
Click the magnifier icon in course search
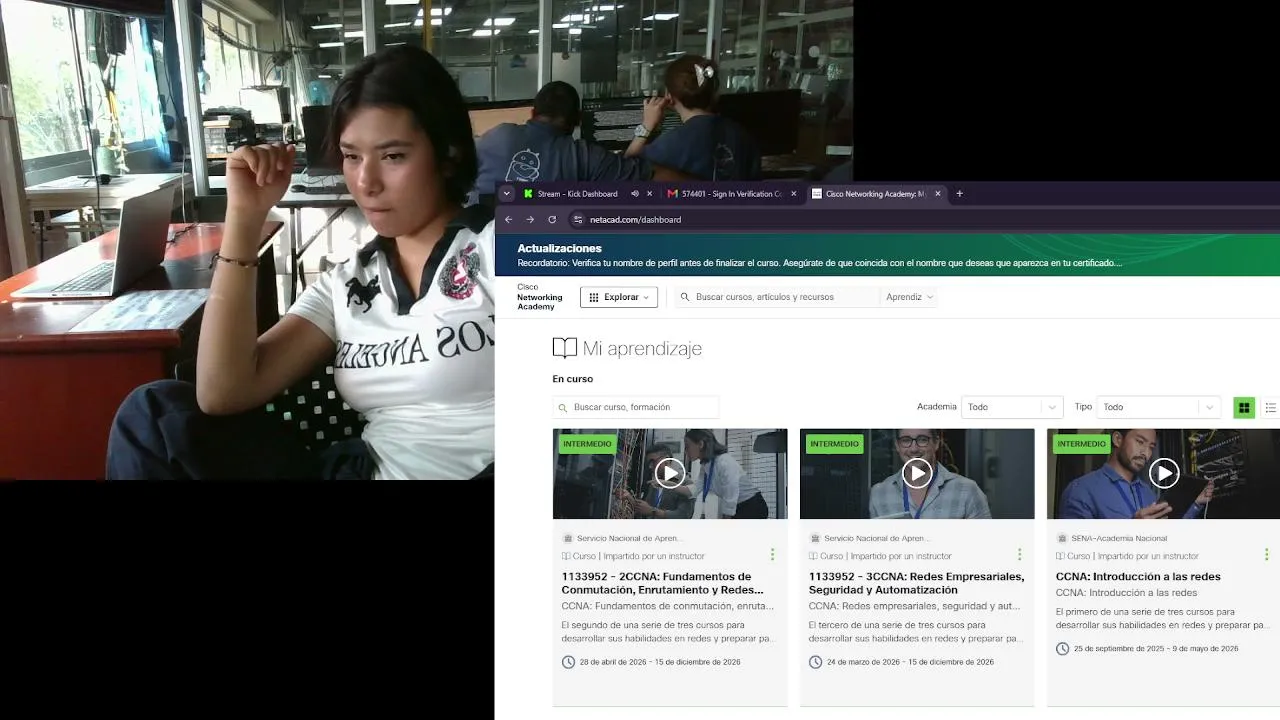coord(563,407)
